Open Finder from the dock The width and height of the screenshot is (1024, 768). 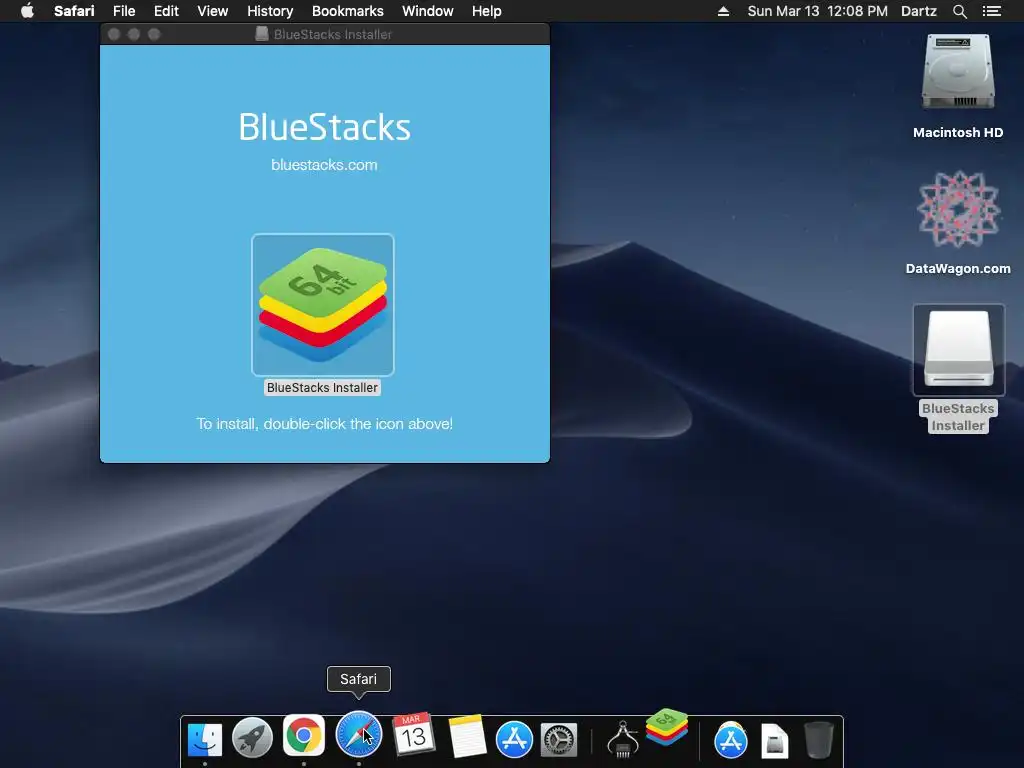pos(204,739)
